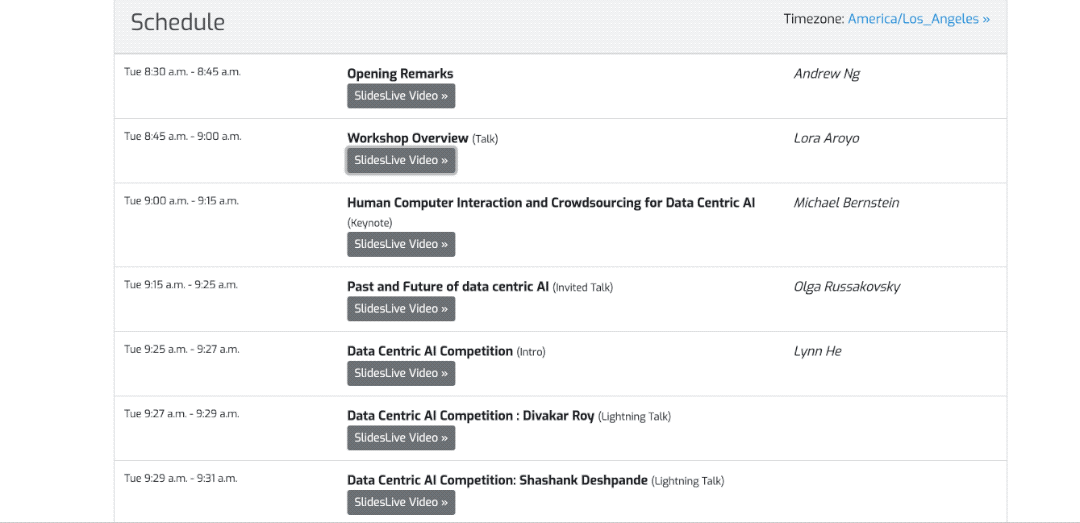Click speaker name Michael Bernstein
The width and height of the screenshot is (1080, 523).
tap(846, 203)
